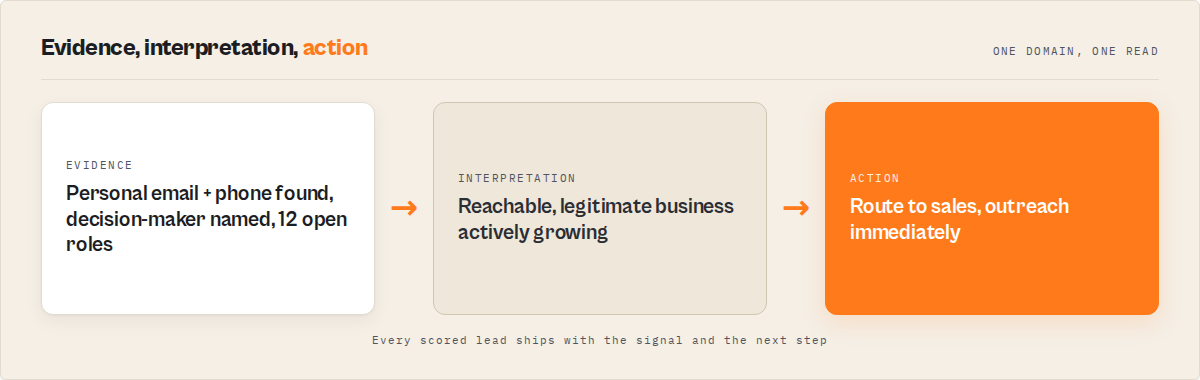Select the beige Interpretation card
Screen dimensions: 1200x380
(600, 208)
